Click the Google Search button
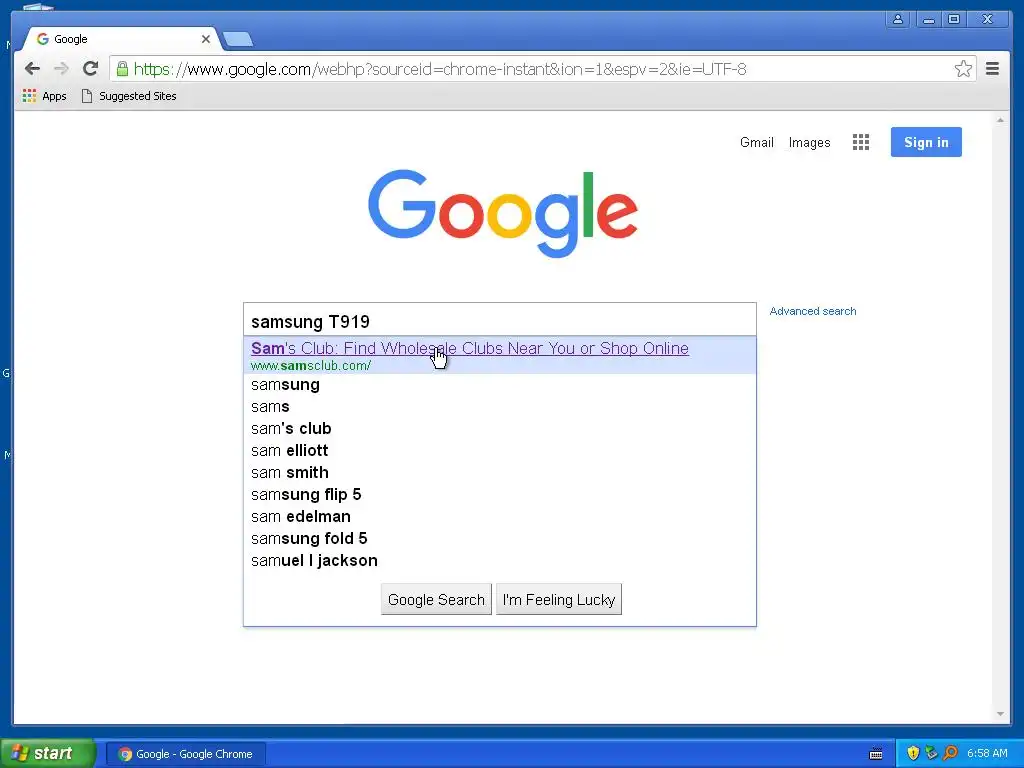The height and width of the screenshot is (768, 1024). point(436,600)
